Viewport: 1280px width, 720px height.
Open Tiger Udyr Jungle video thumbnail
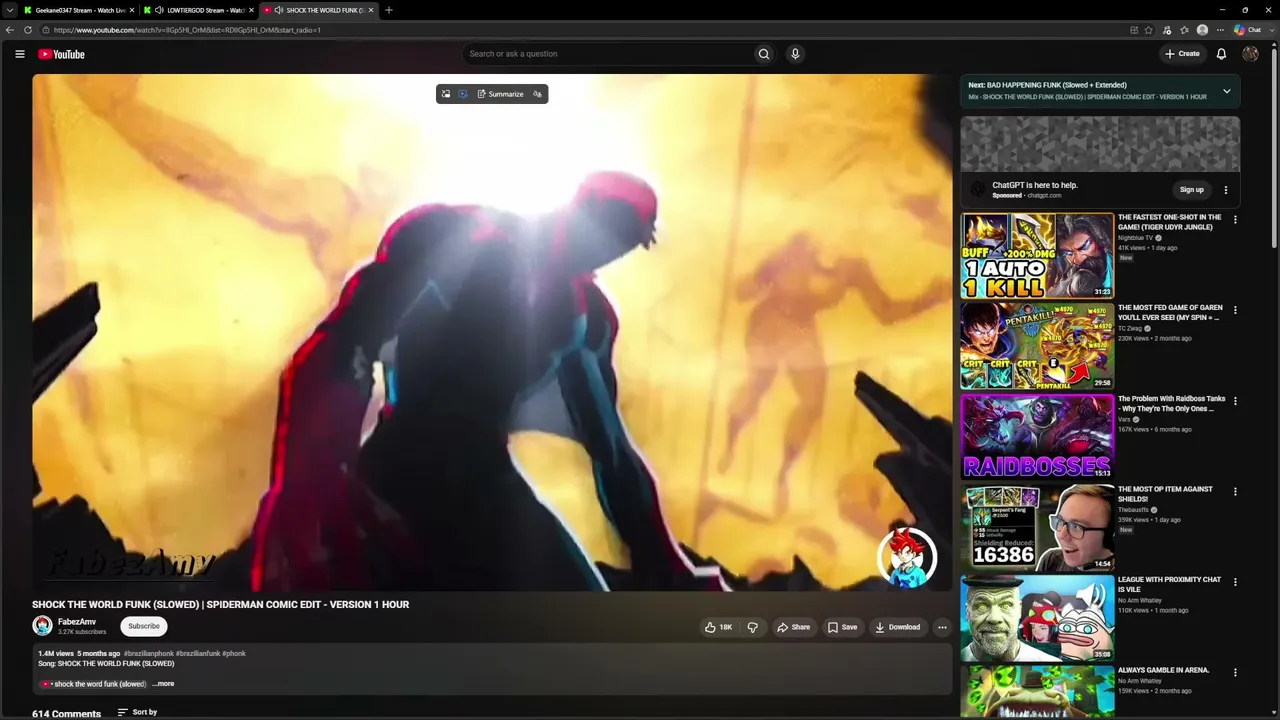pos(1037,255)
